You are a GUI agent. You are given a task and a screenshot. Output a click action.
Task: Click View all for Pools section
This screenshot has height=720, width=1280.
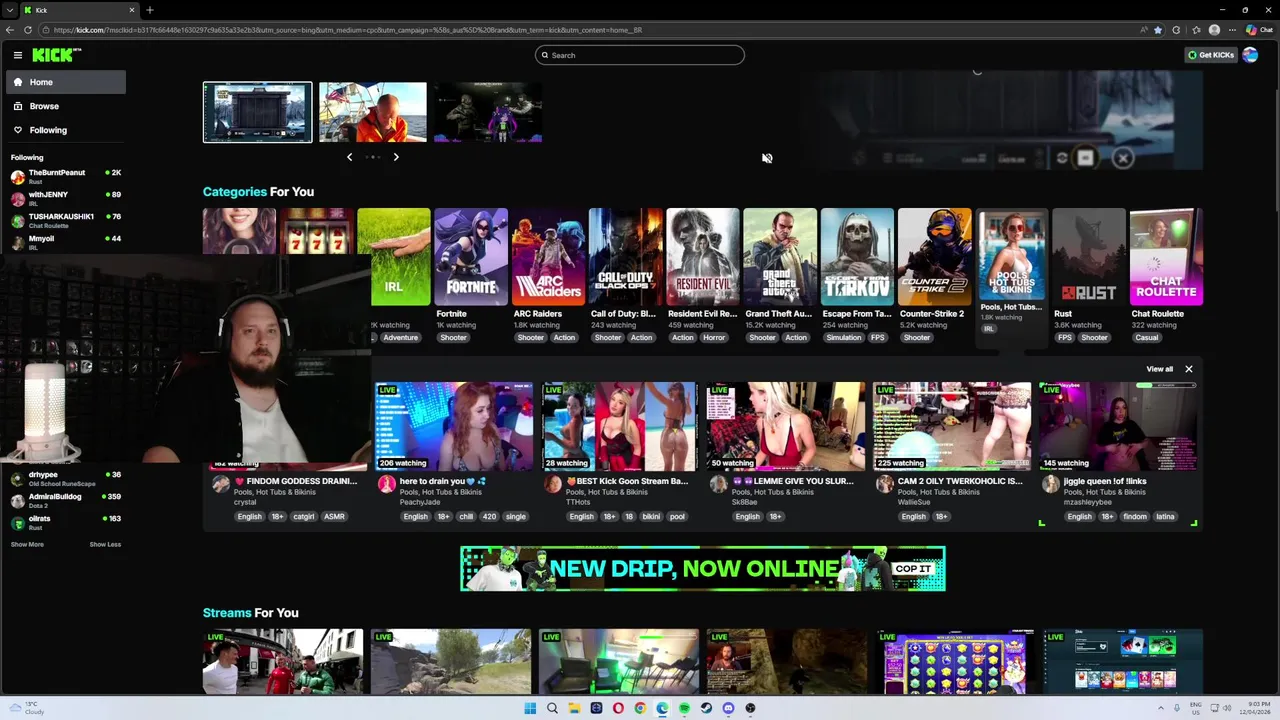point(1159,369)
